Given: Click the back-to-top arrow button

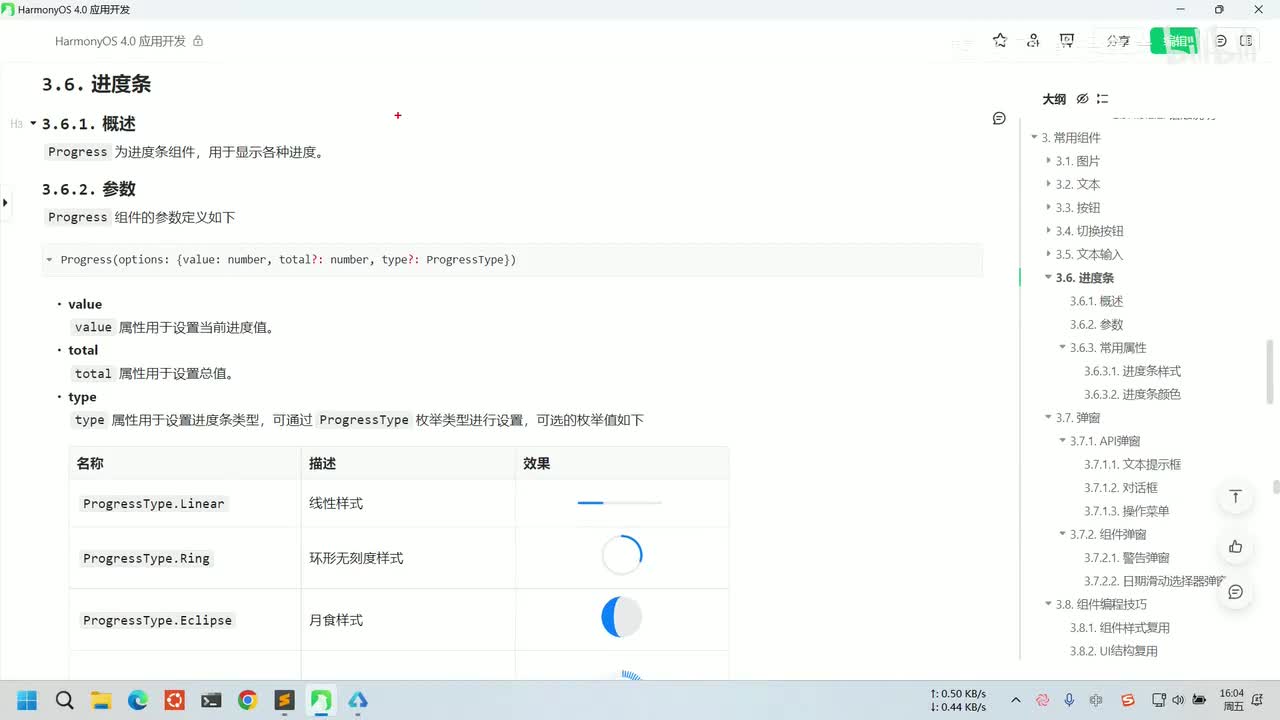Looking at the screenshot, I should coord(1236,497).
